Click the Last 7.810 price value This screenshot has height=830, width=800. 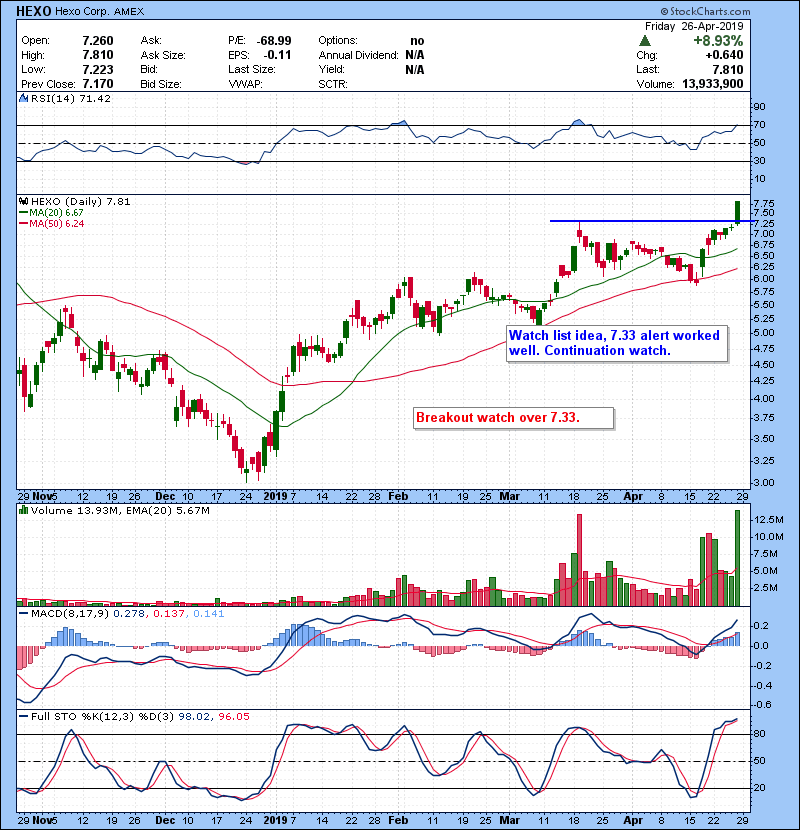tap(727, 69)
